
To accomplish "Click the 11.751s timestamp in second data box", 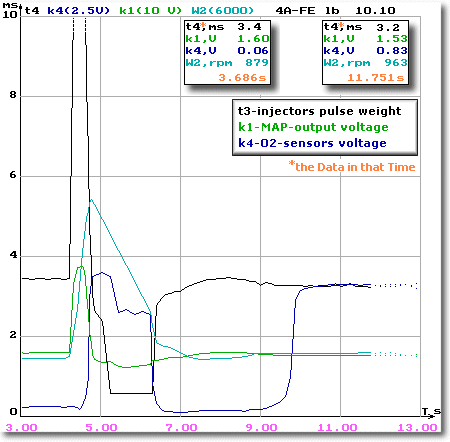I will [x=376, y=78].
